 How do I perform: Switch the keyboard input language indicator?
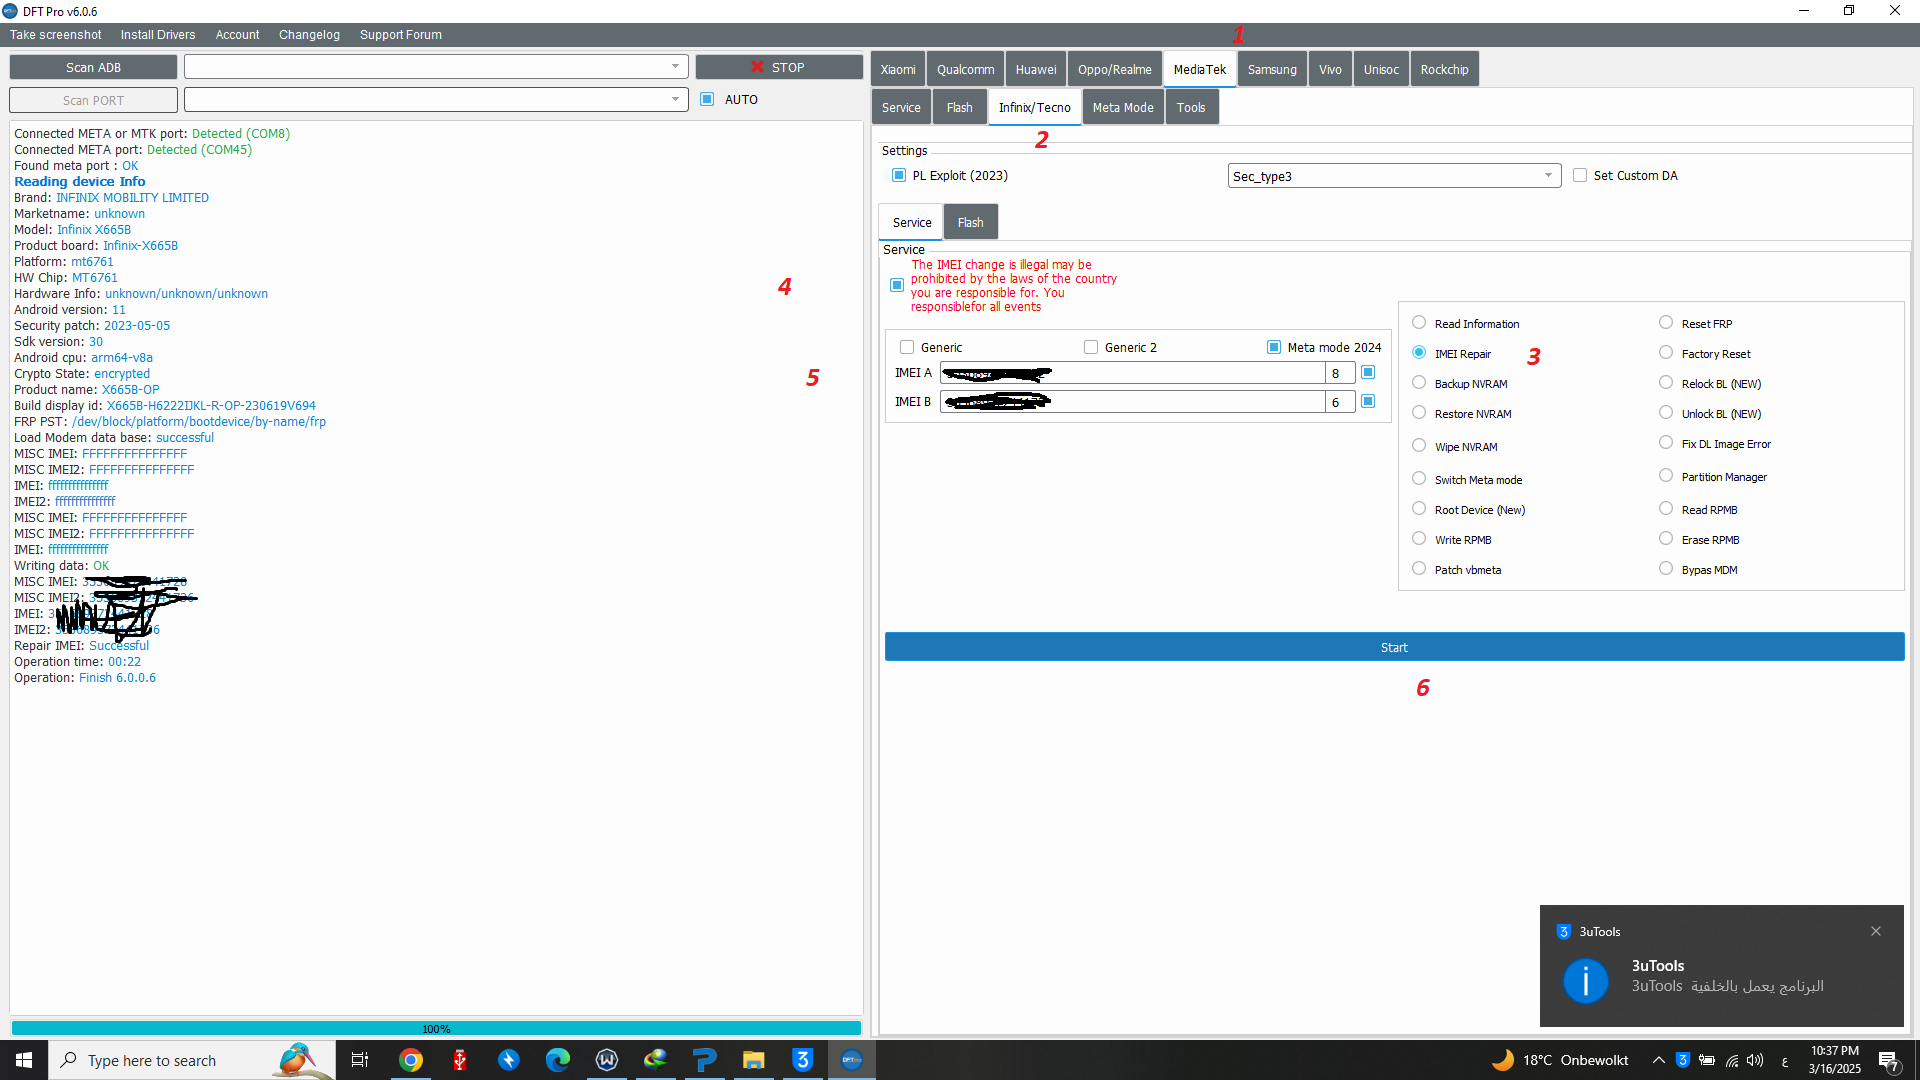pyautogui.click(x=1785, y=1061)
